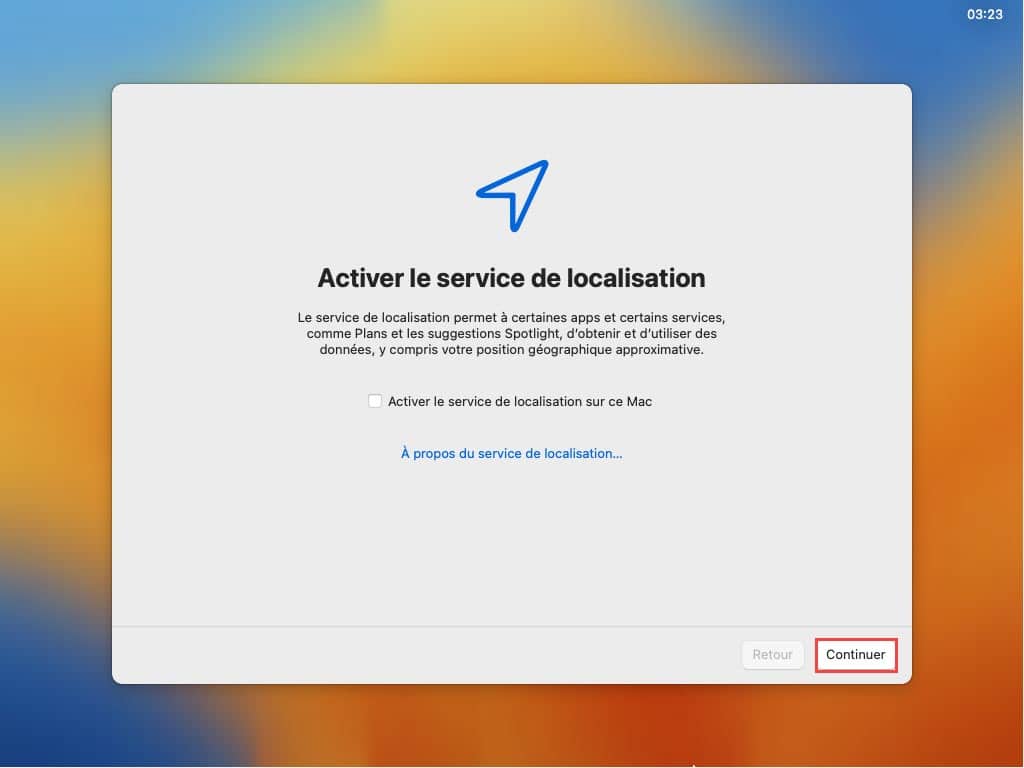Click the location service description paragraph

click(x=511, y=333)
